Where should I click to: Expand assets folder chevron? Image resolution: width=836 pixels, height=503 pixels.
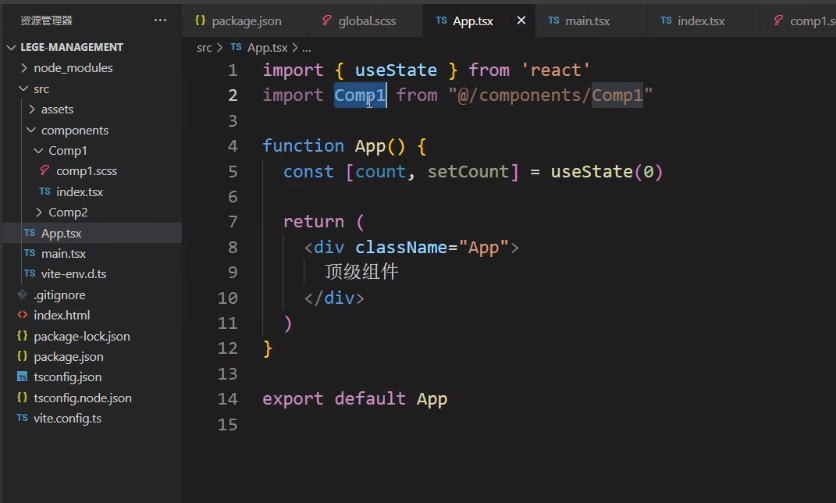(31, 109)
